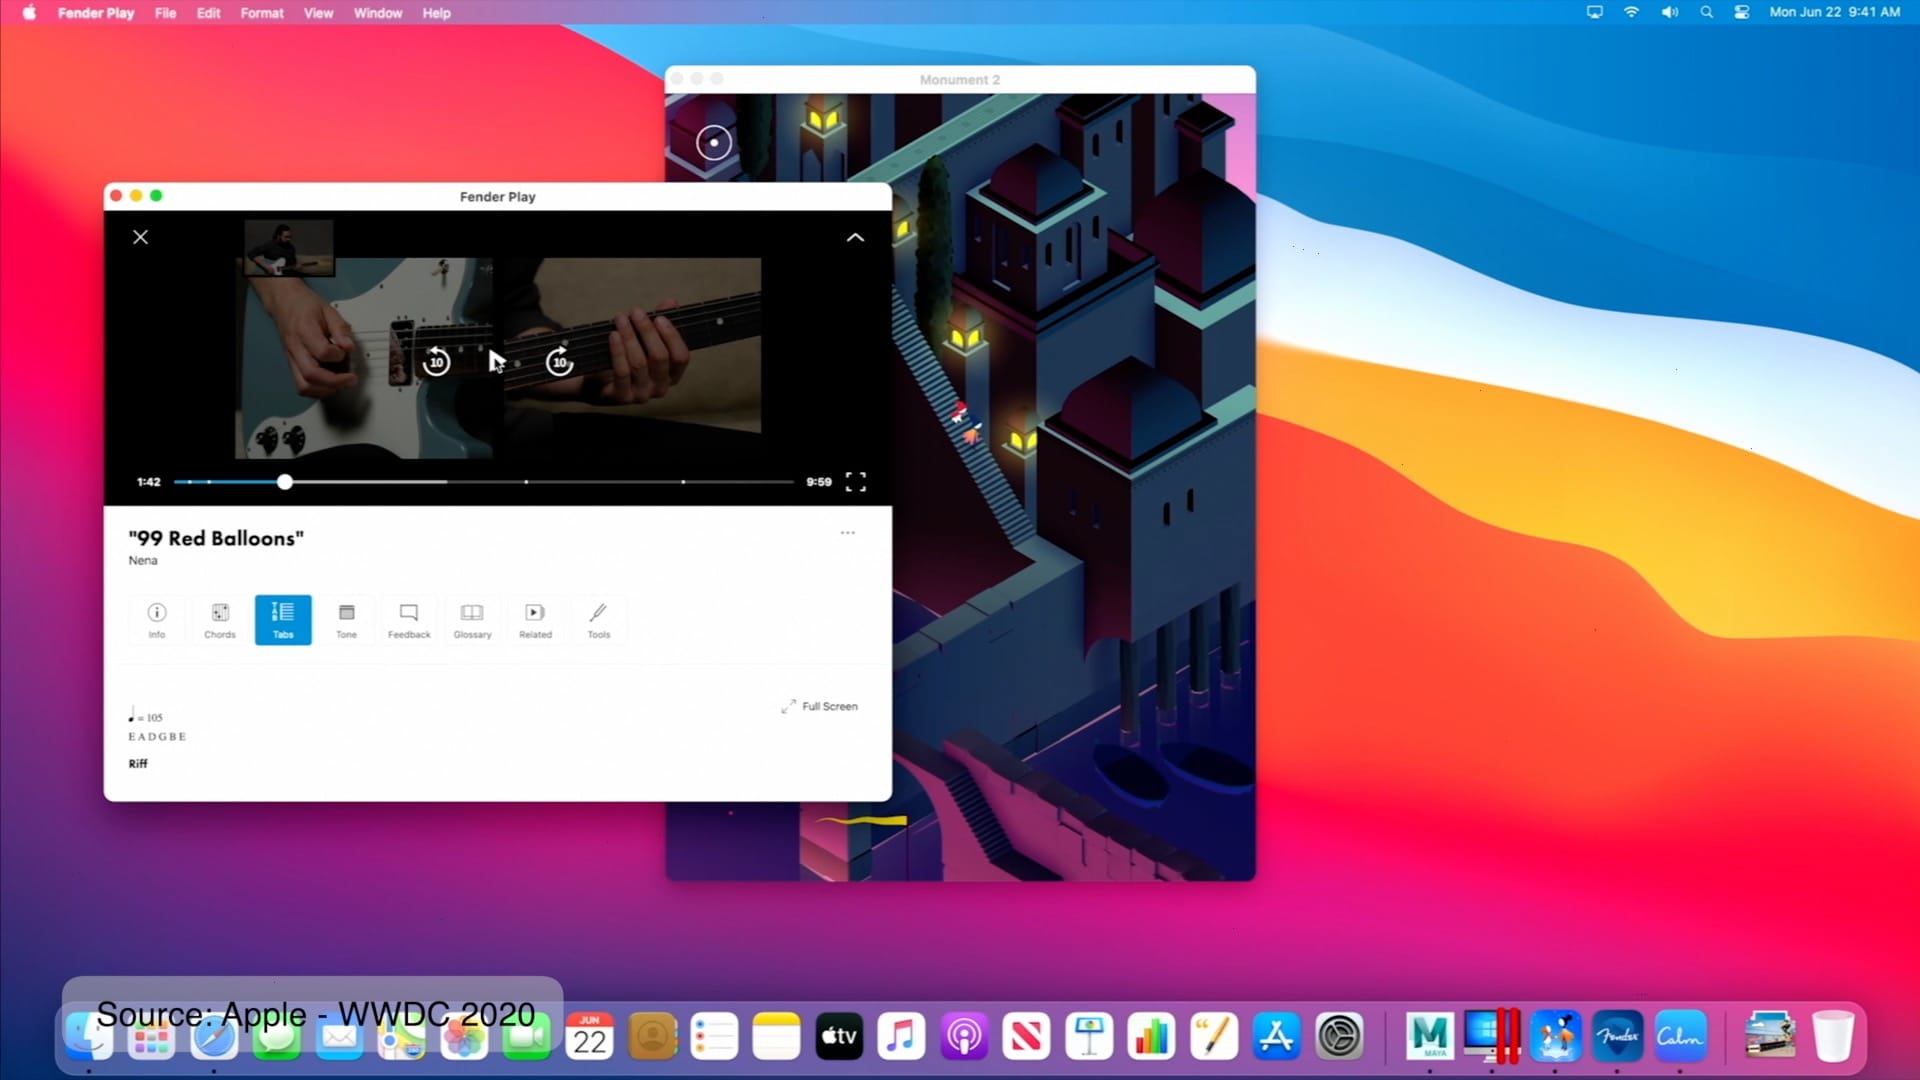Open the screen mirroring menu bar icon
The height and width of the screenshot is (1080, 1920).
(1595, 12)
